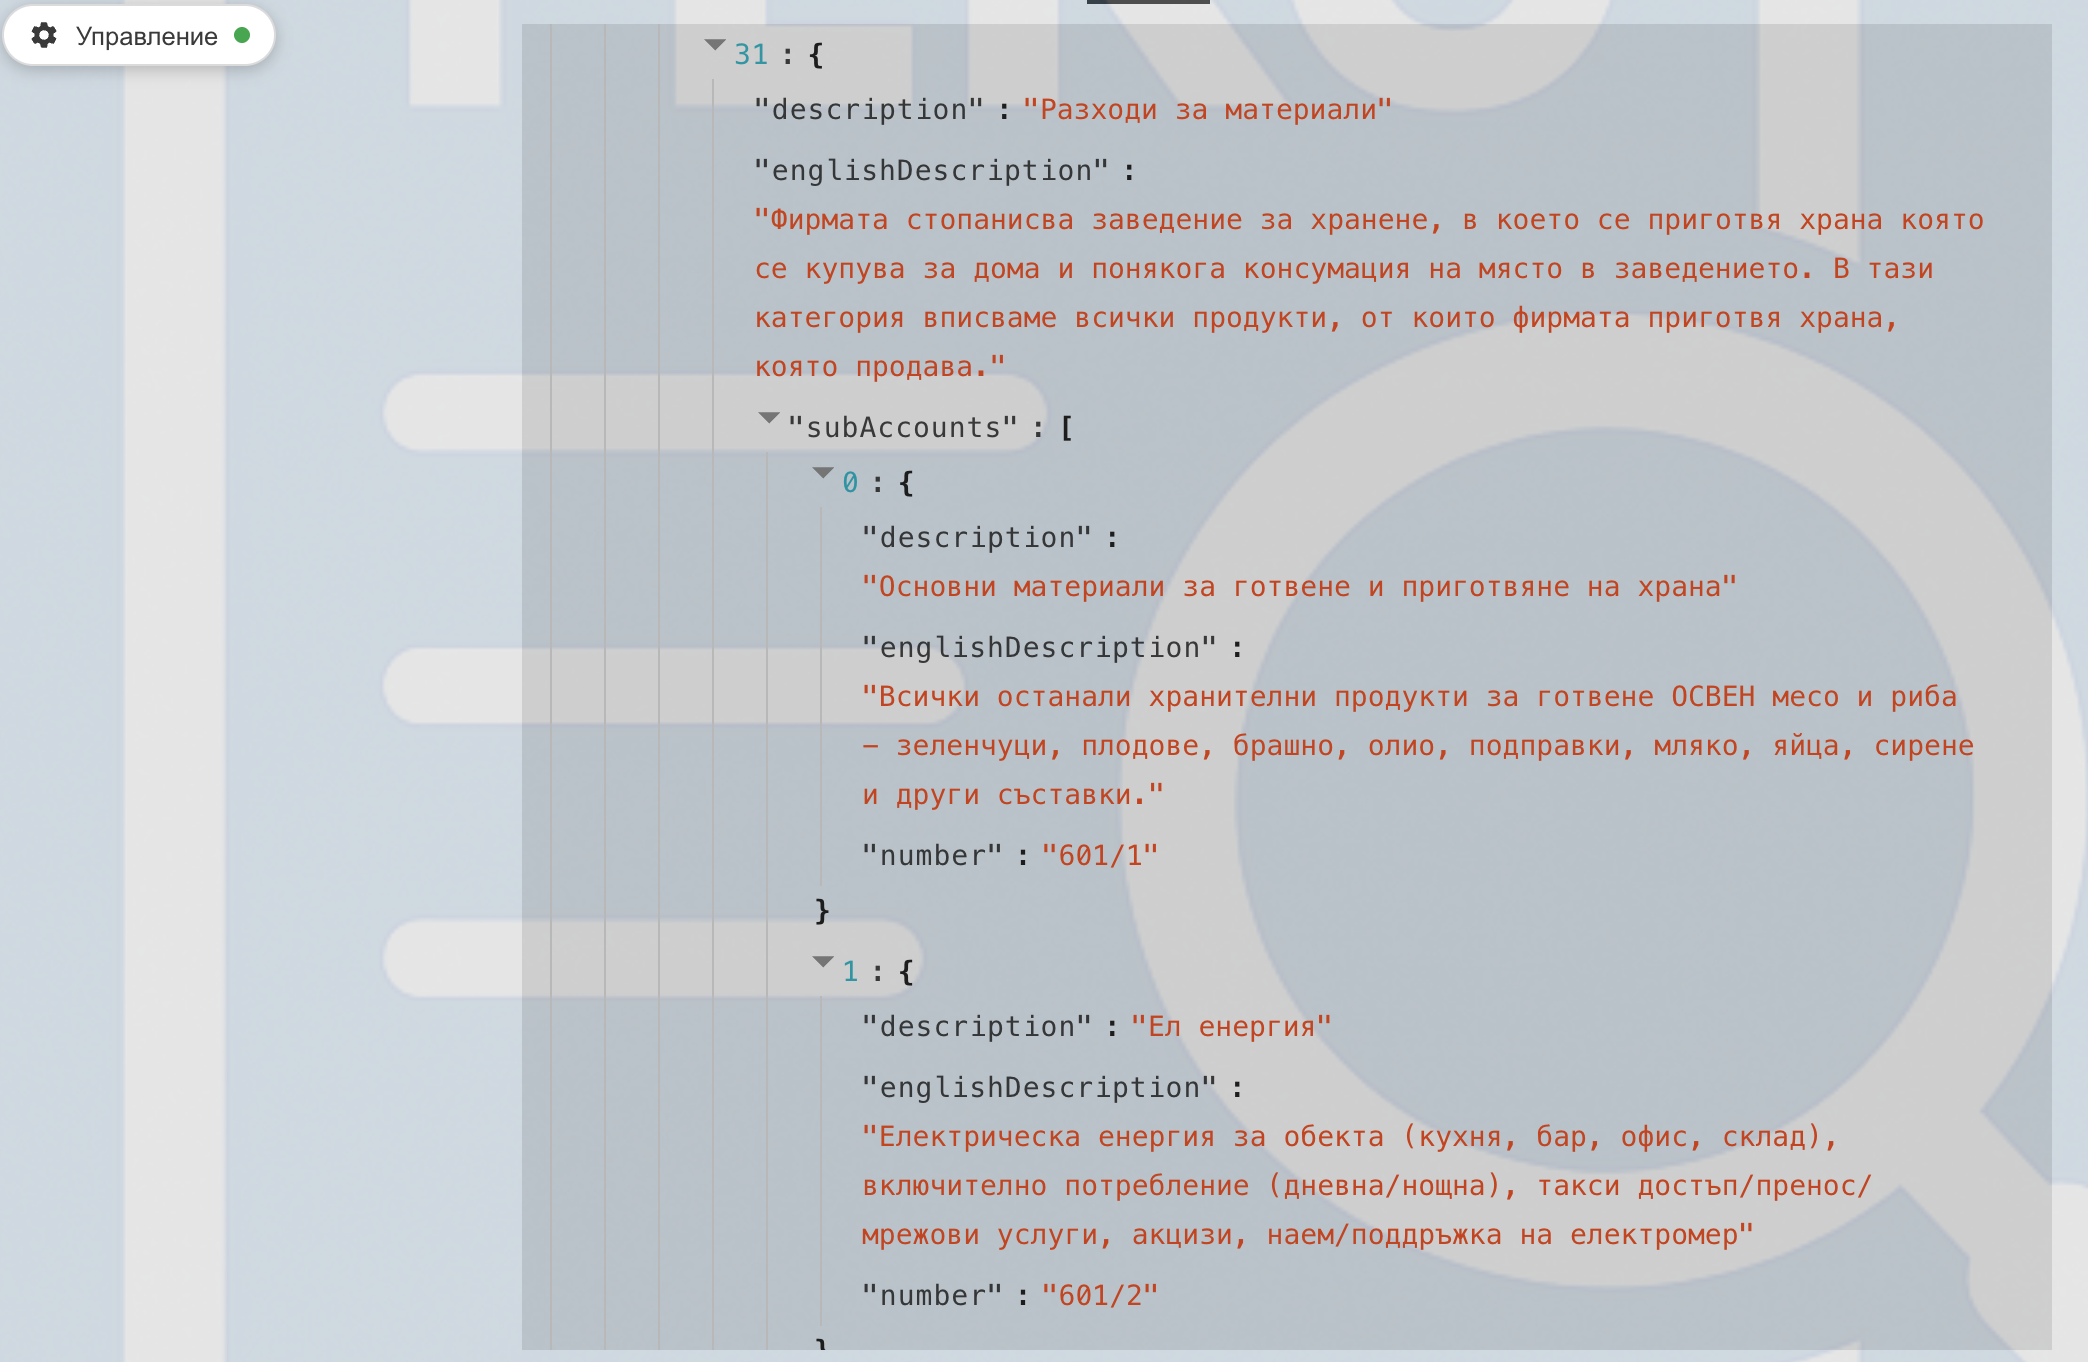The height and width of the screenshot is (1362, 2088).
Task: Collapse the subAccounts array triangle
Action: pos(768,418)
